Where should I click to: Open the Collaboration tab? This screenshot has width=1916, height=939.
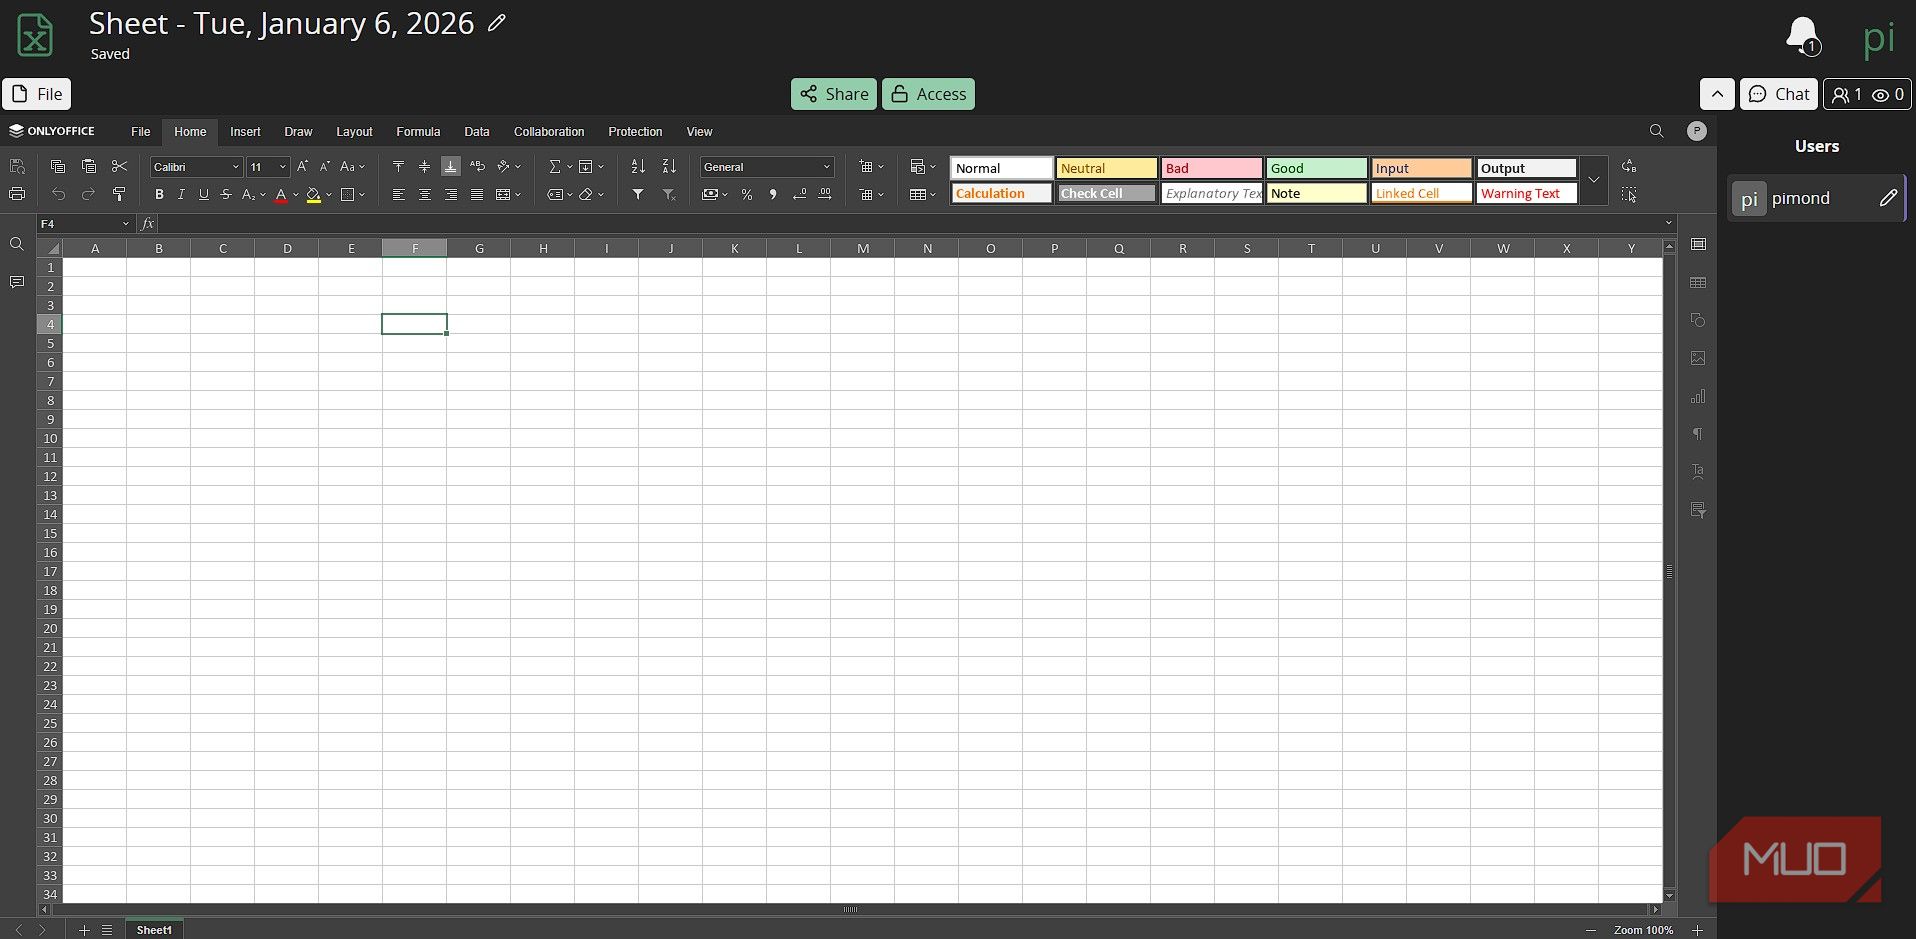tap(549, 132)
